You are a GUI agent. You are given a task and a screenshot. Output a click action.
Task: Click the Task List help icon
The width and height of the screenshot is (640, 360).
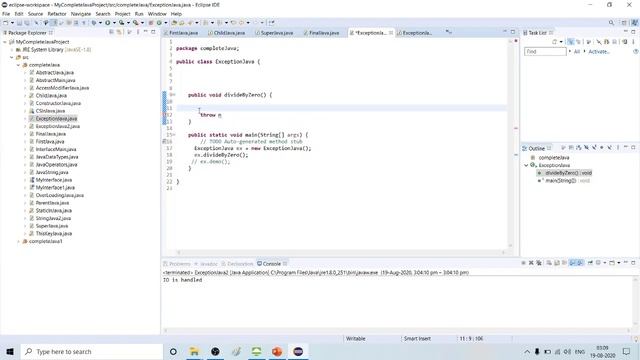click(x=636, y=52)
